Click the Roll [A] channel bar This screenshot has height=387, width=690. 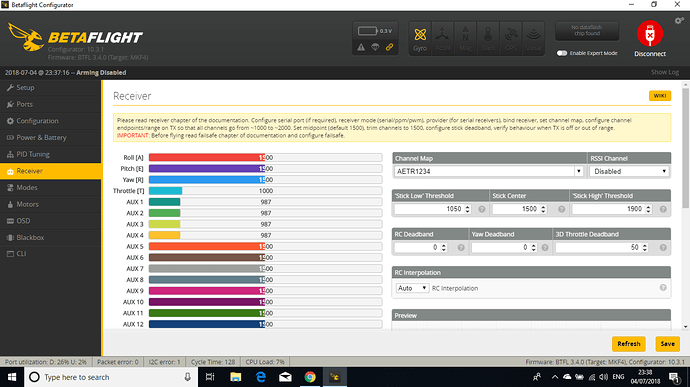[x=265, y=158]
